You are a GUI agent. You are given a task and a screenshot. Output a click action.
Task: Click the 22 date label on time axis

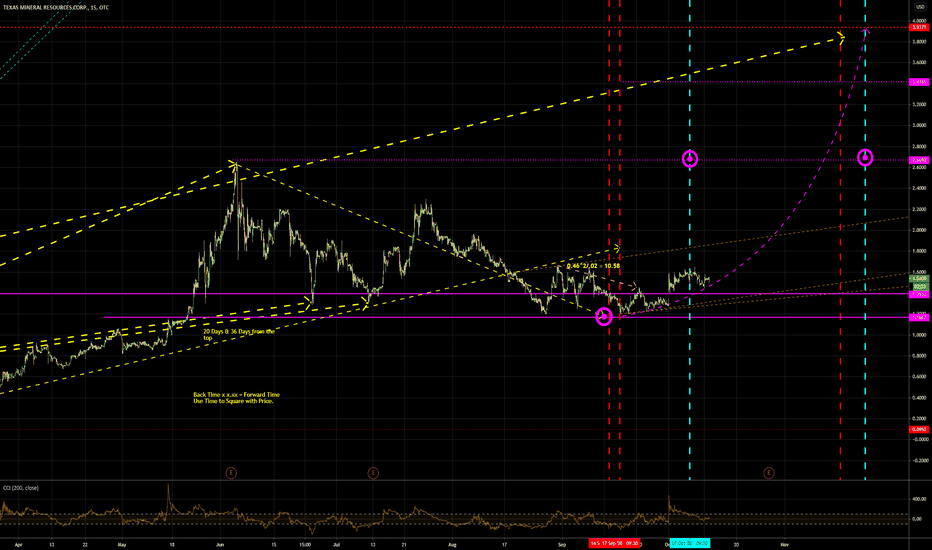tap(85, 544)
